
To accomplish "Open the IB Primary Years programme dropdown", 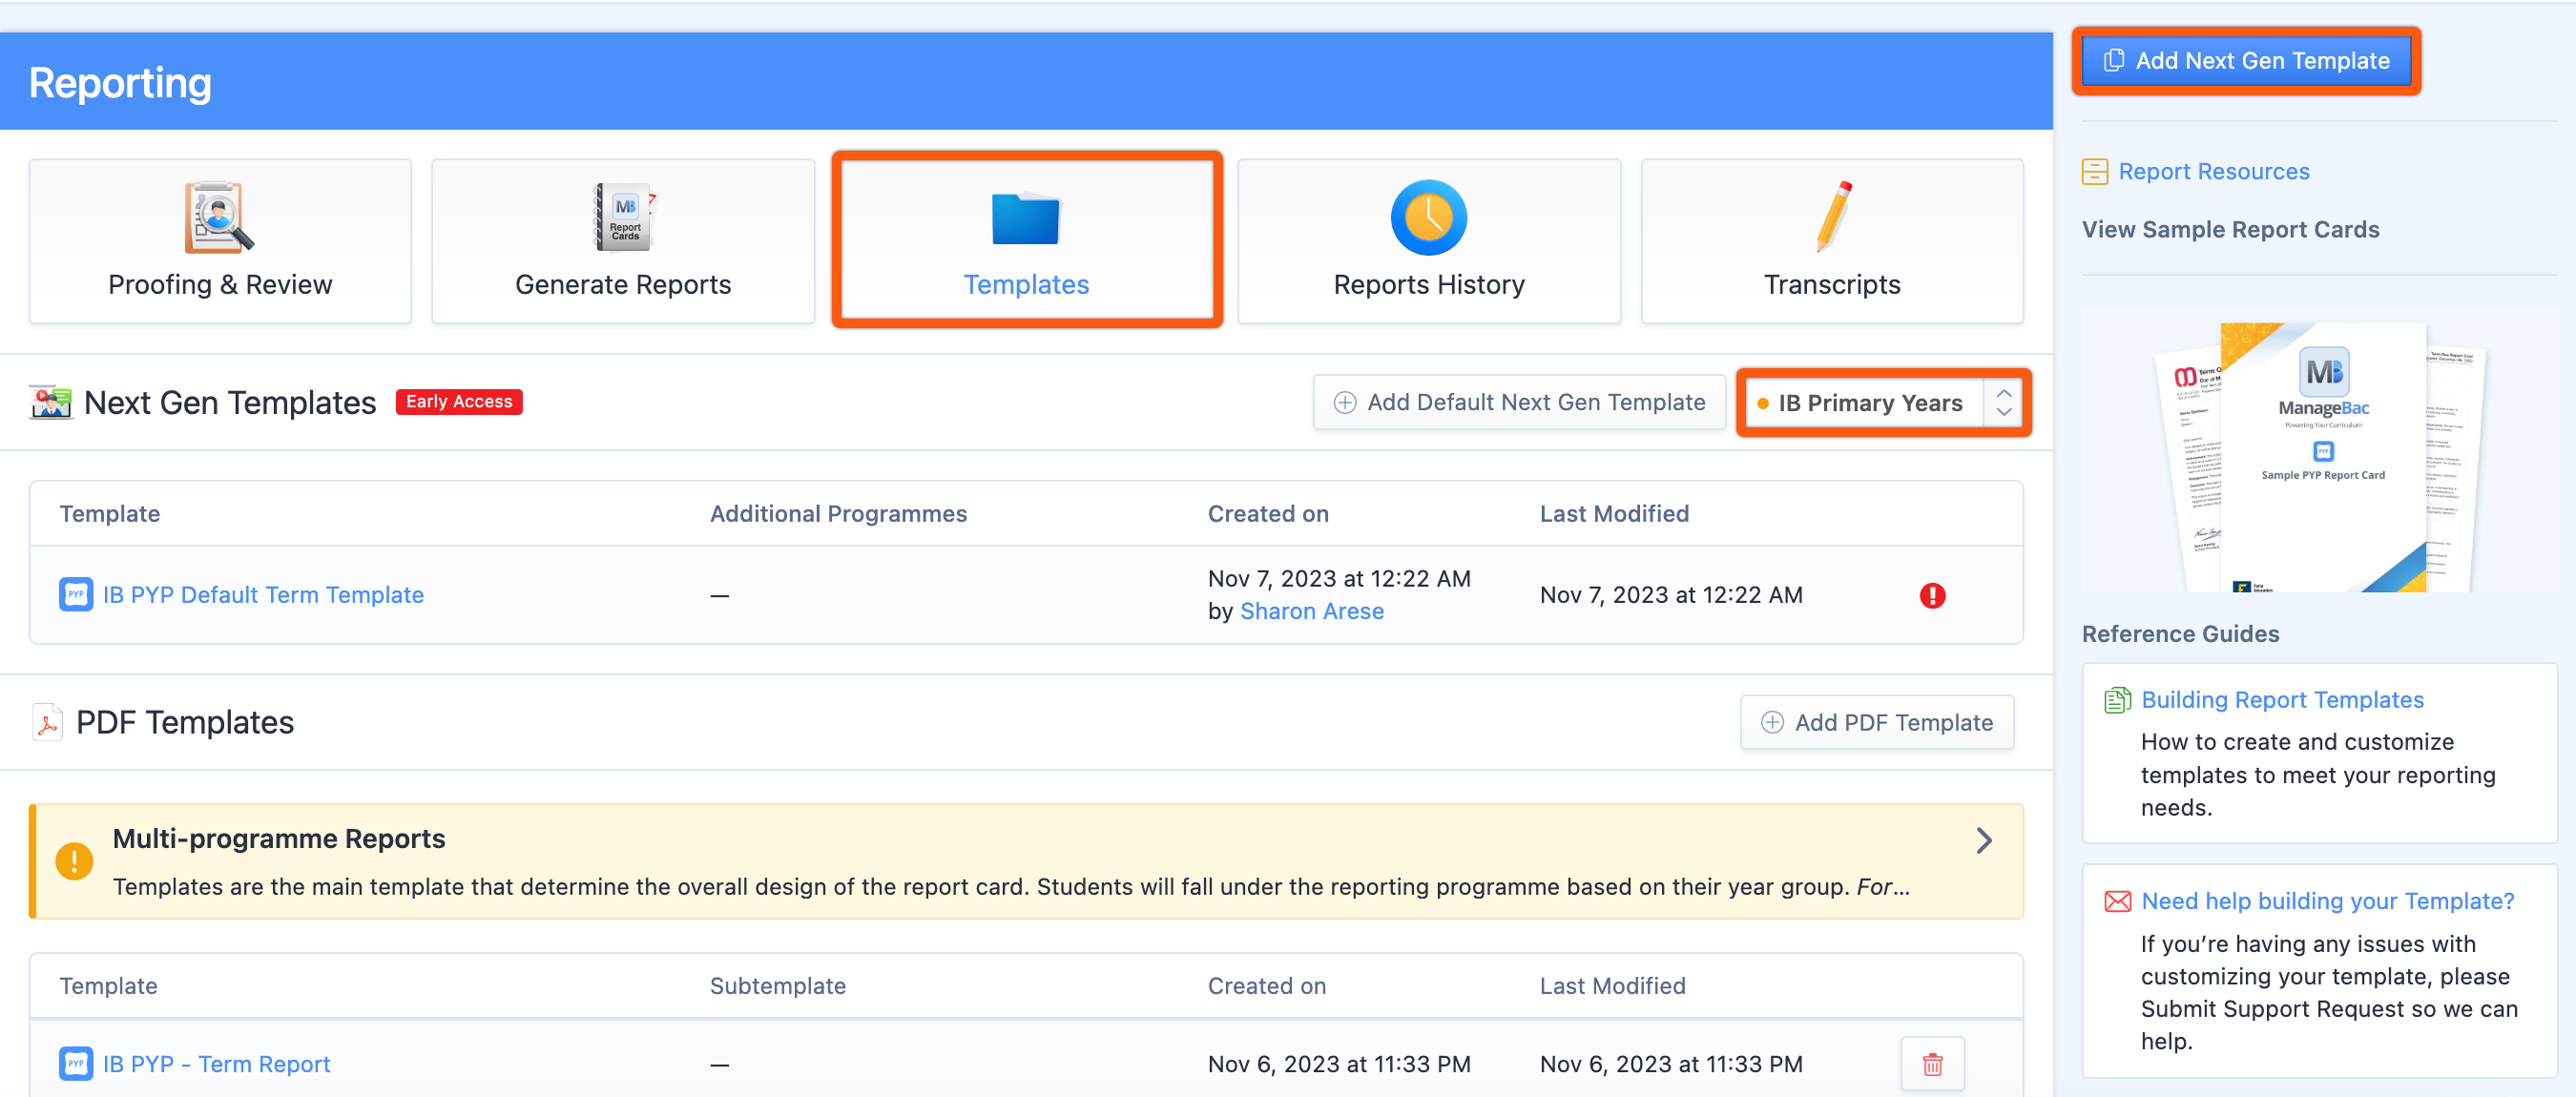I will [1883, 403].
